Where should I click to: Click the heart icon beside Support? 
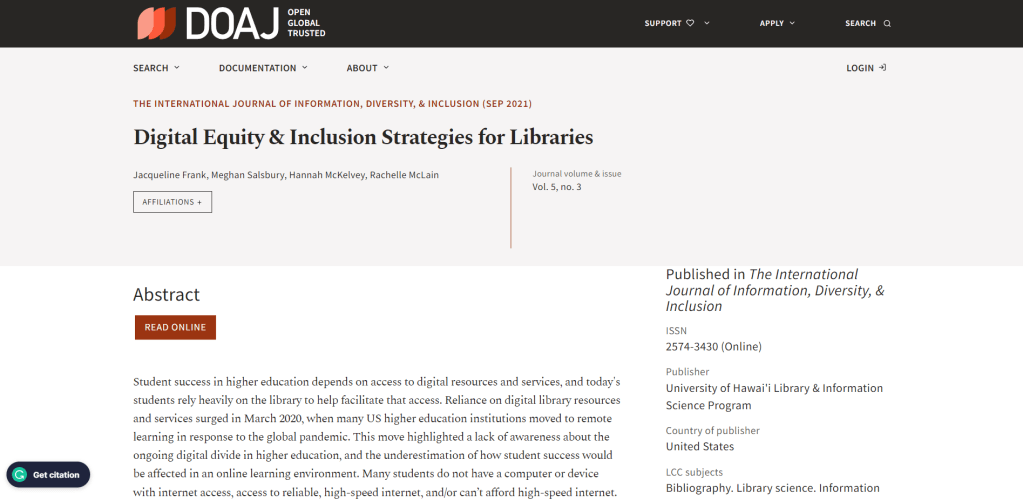click(690, 23)
